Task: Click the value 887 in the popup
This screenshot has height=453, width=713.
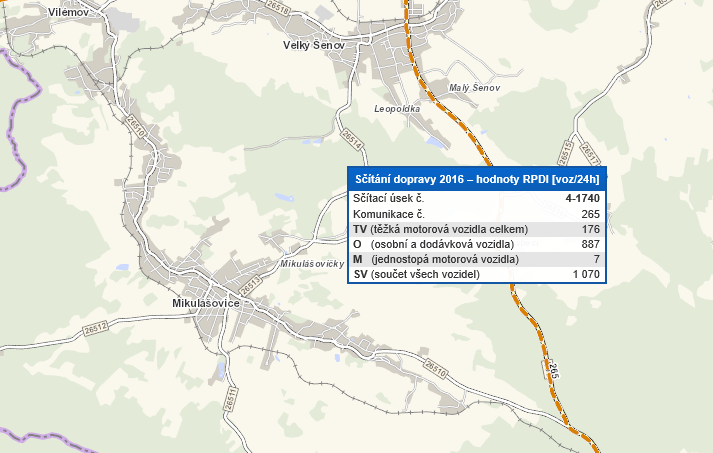Action: click(591, 244)
